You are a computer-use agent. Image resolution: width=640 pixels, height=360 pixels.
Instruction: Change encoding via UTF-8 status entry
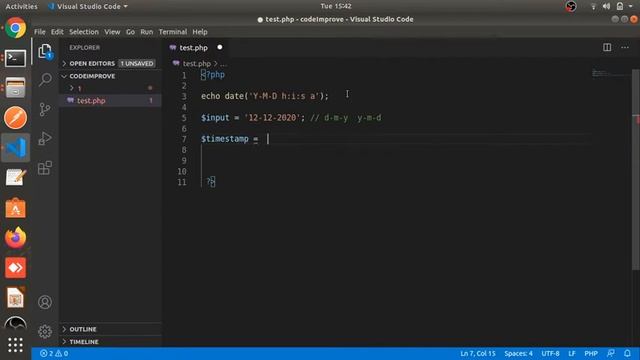point(550,353)
